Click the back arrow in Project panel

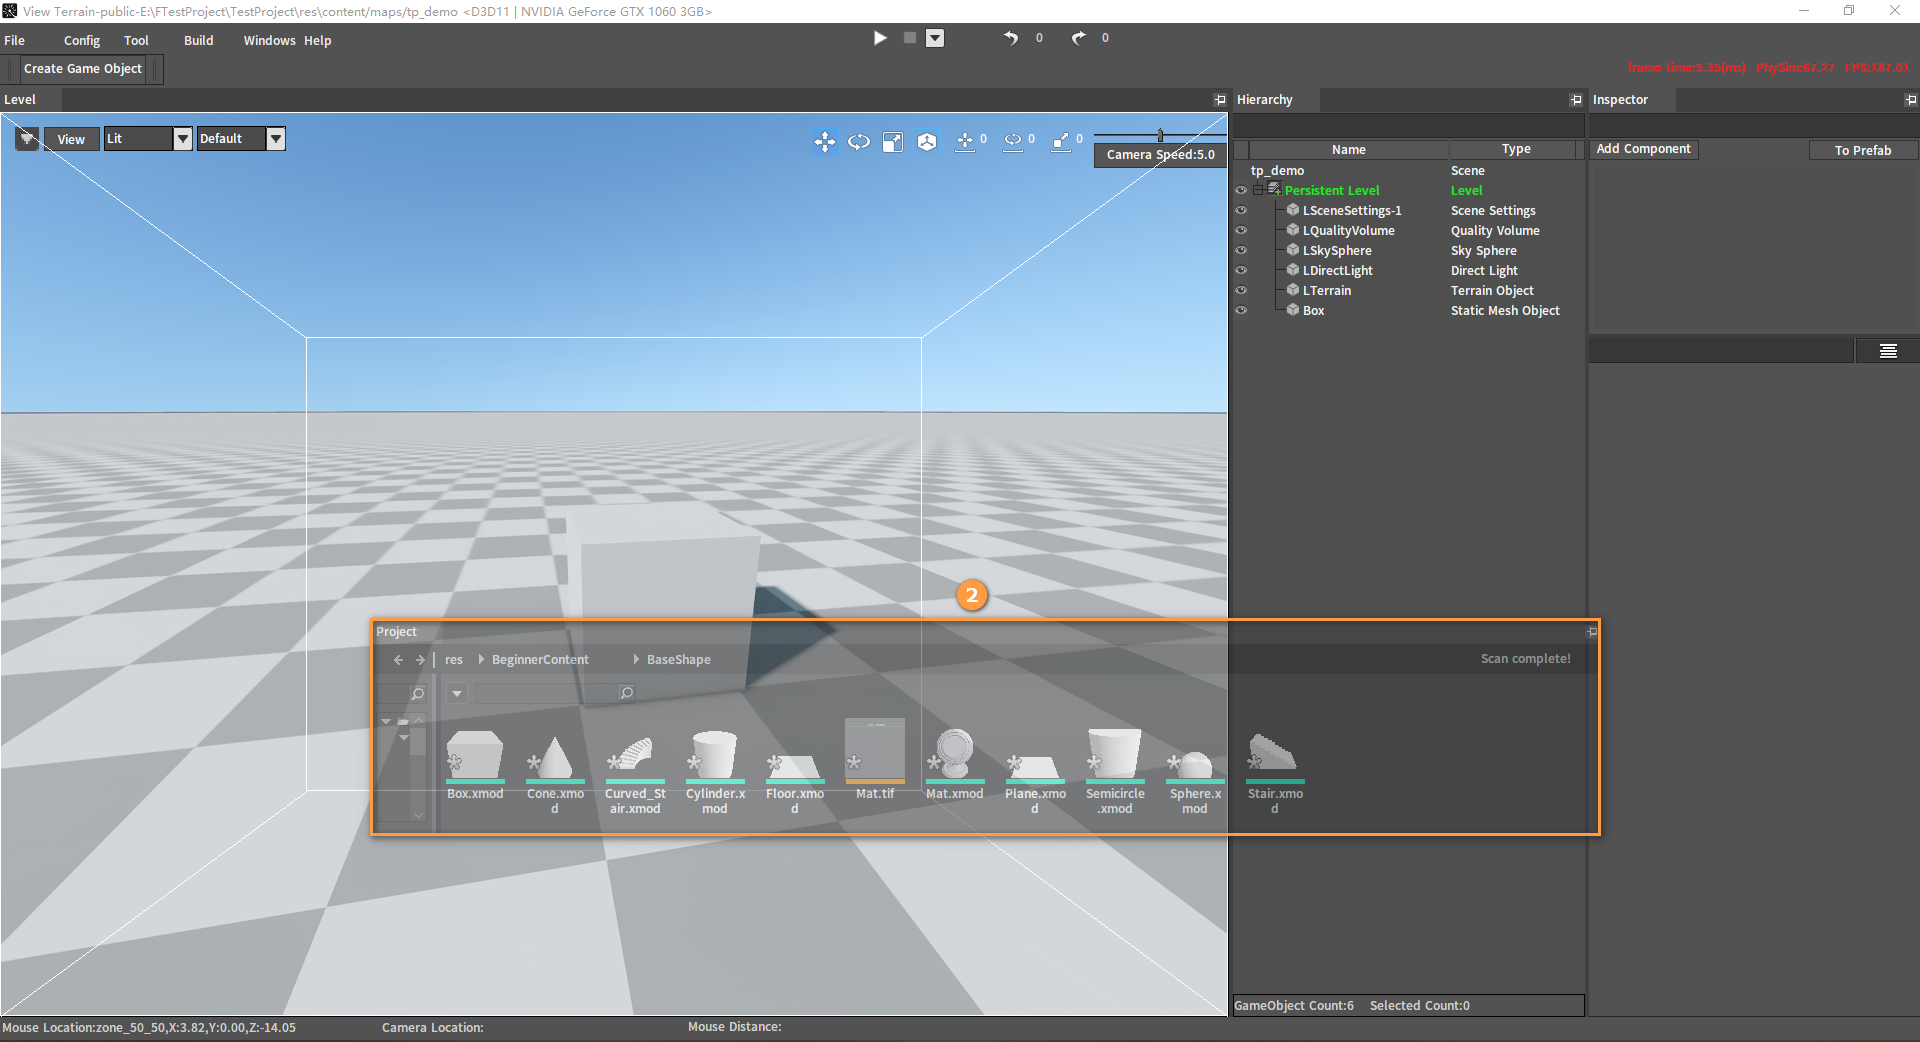pos(398,660)
